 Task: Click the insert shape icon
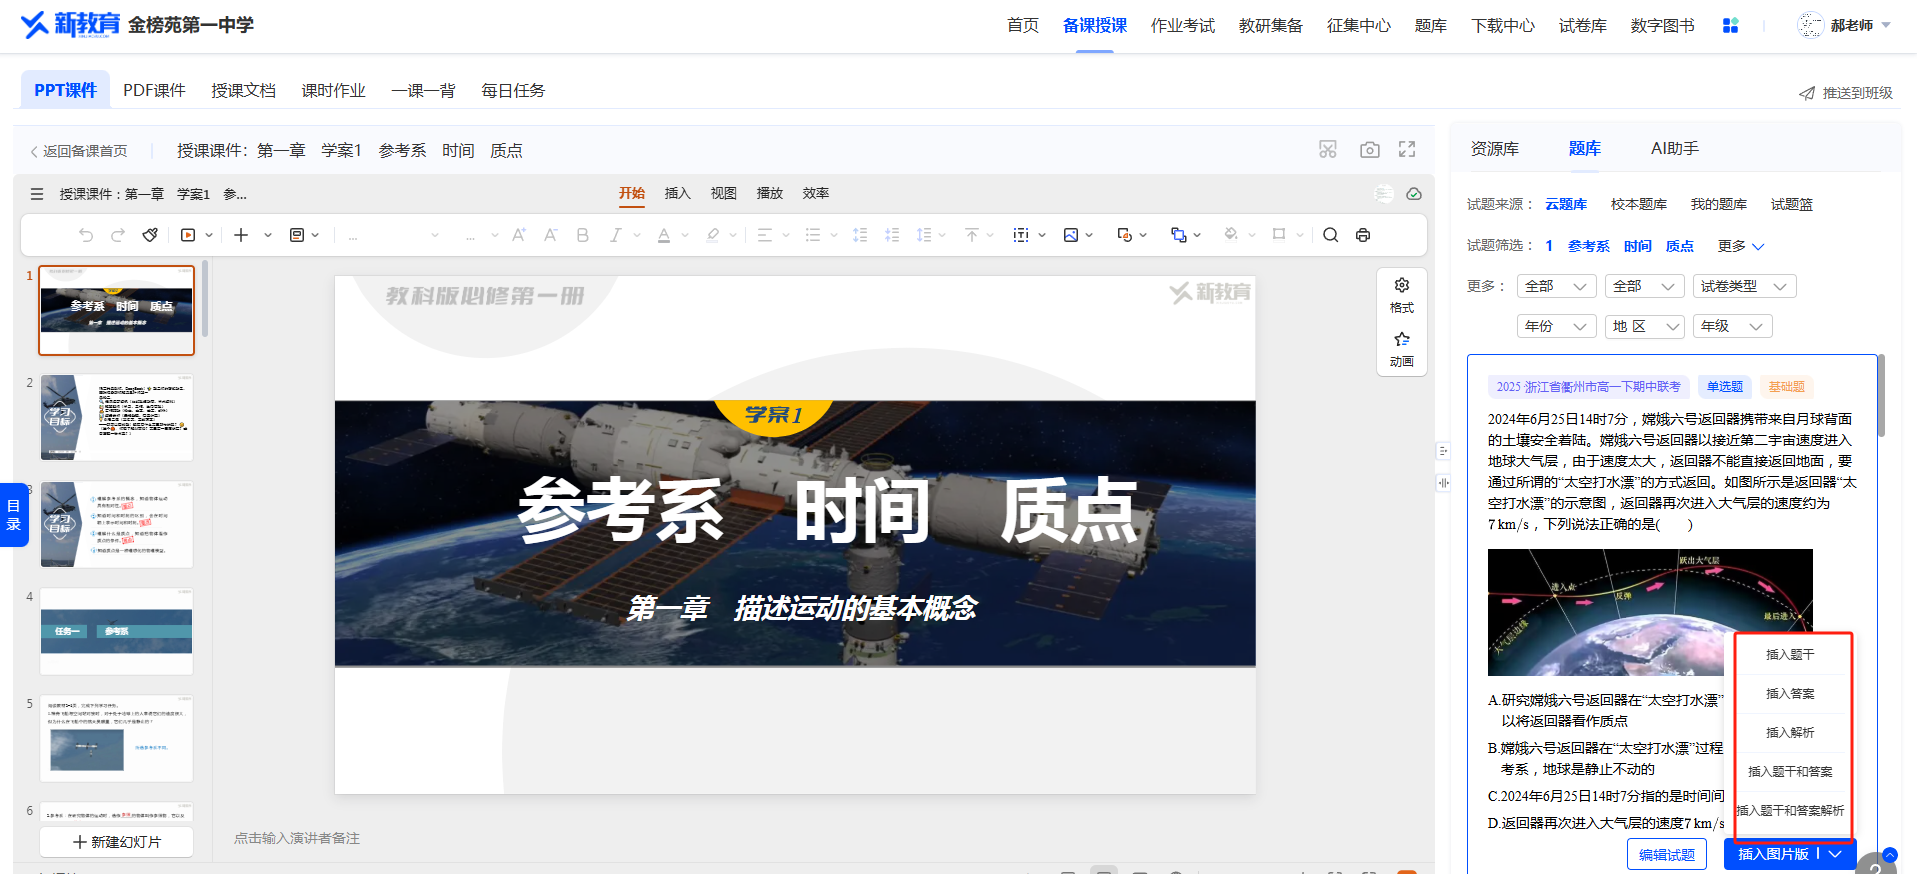[1125, 235]
